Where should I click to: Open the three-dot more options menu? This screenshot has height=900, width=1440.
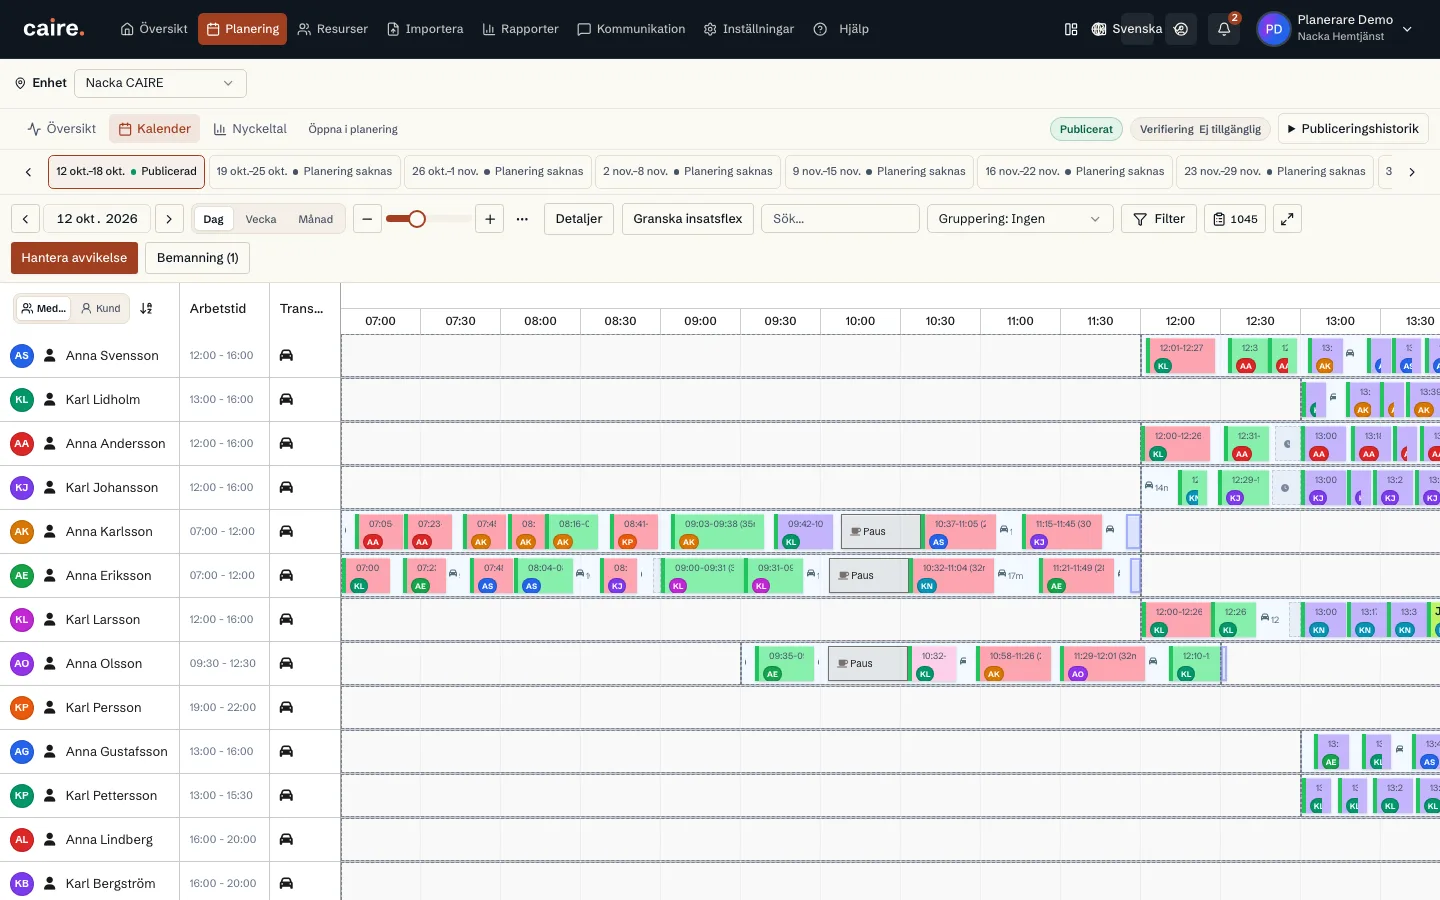[522, 219]
